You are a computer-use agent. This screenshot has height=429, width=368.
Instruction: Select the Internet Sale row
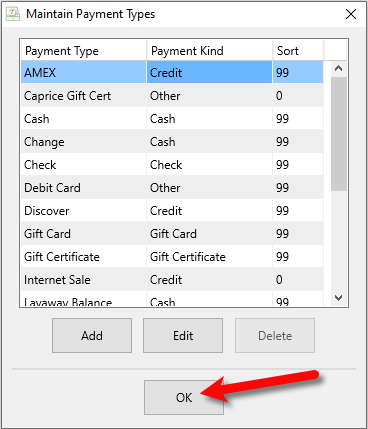[x=172, y=280]
